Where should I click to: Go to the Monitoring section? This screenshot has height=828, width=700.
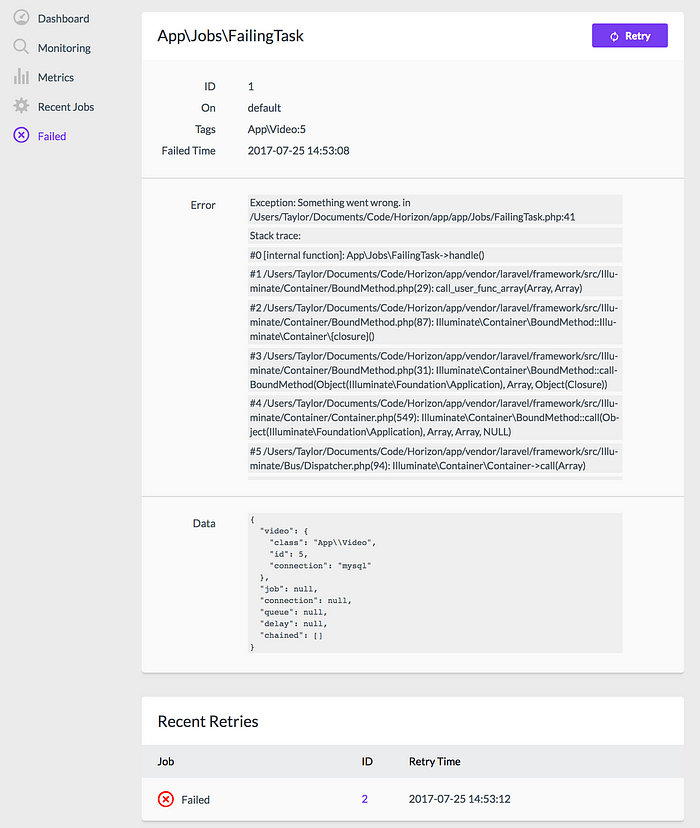[64, 48]
